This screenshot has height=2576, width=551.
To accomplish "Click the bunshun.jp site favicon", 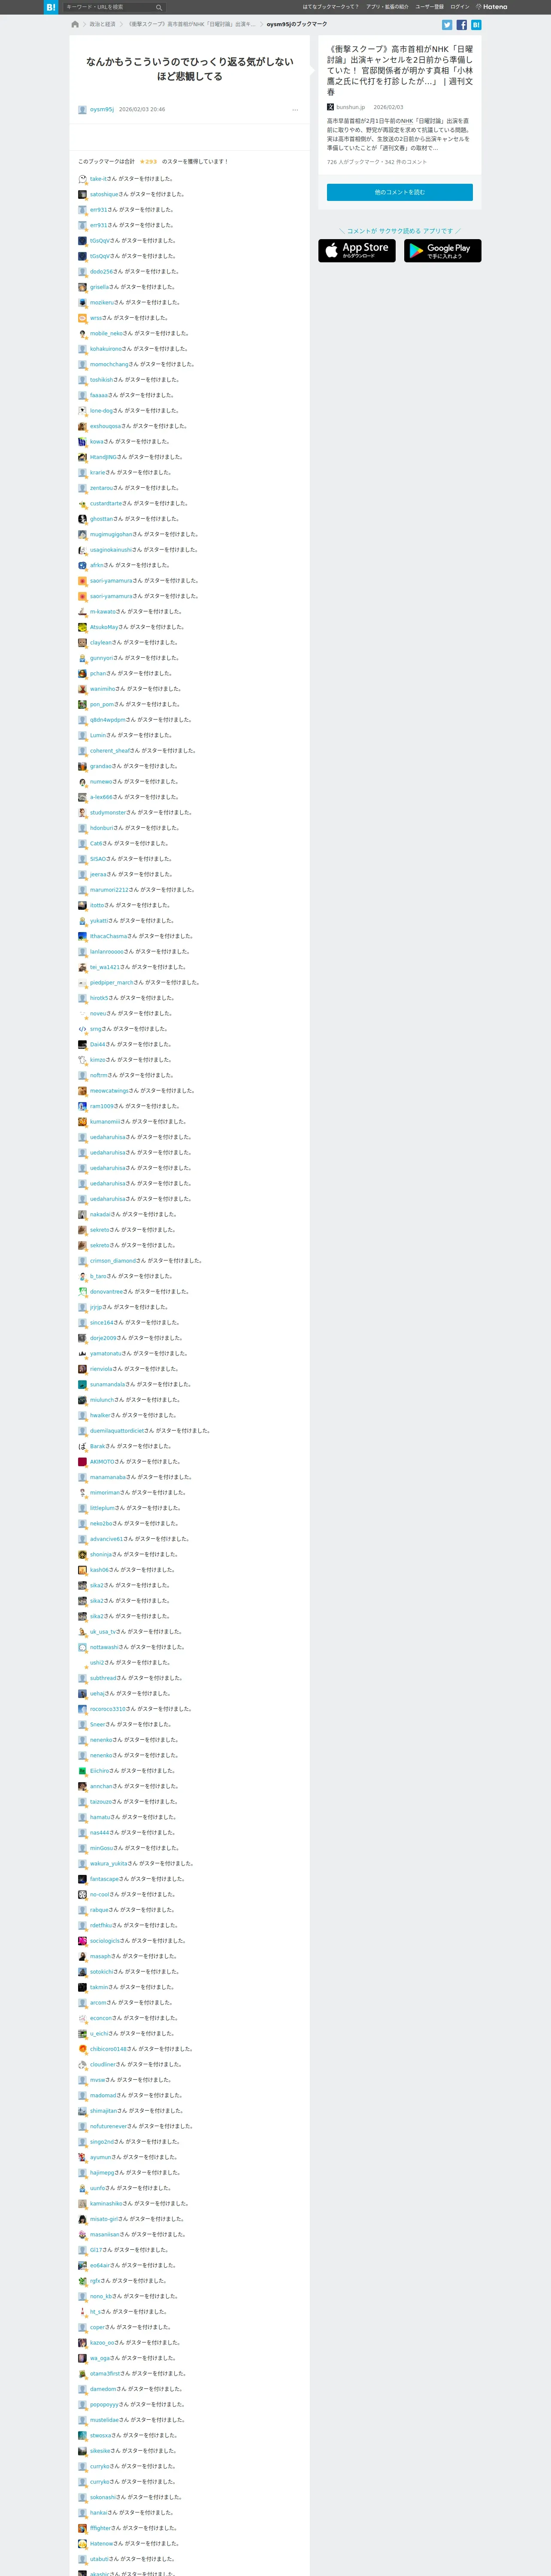I will tap(330, 107).
